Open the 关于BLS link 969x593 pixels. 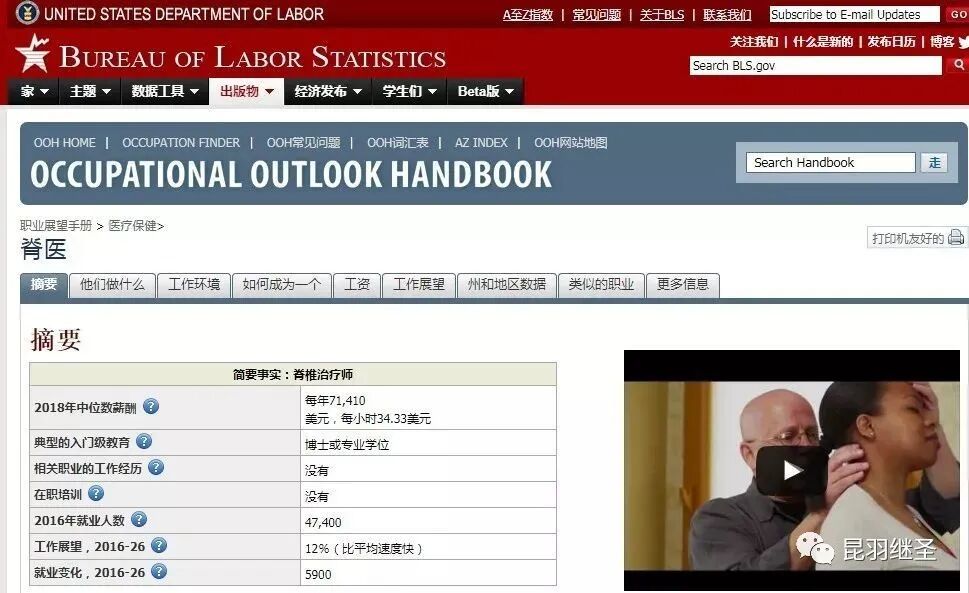pyautogui.click(x=662, y=14)
